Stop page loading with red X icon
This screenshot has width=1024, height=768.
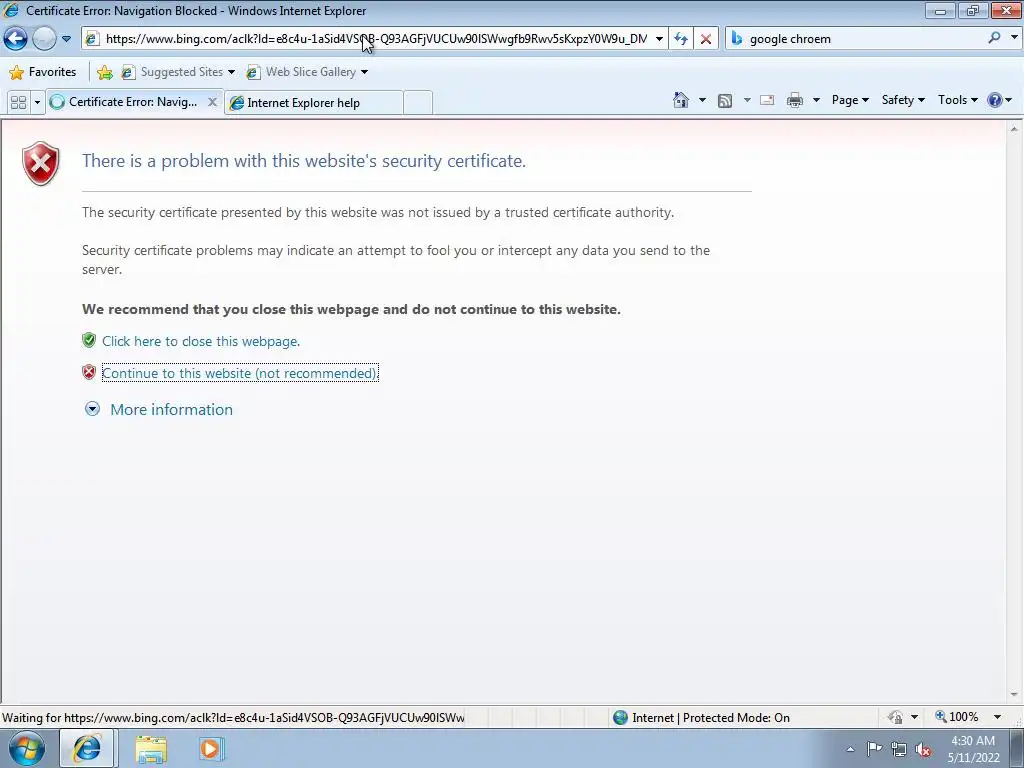click(706, 39)
